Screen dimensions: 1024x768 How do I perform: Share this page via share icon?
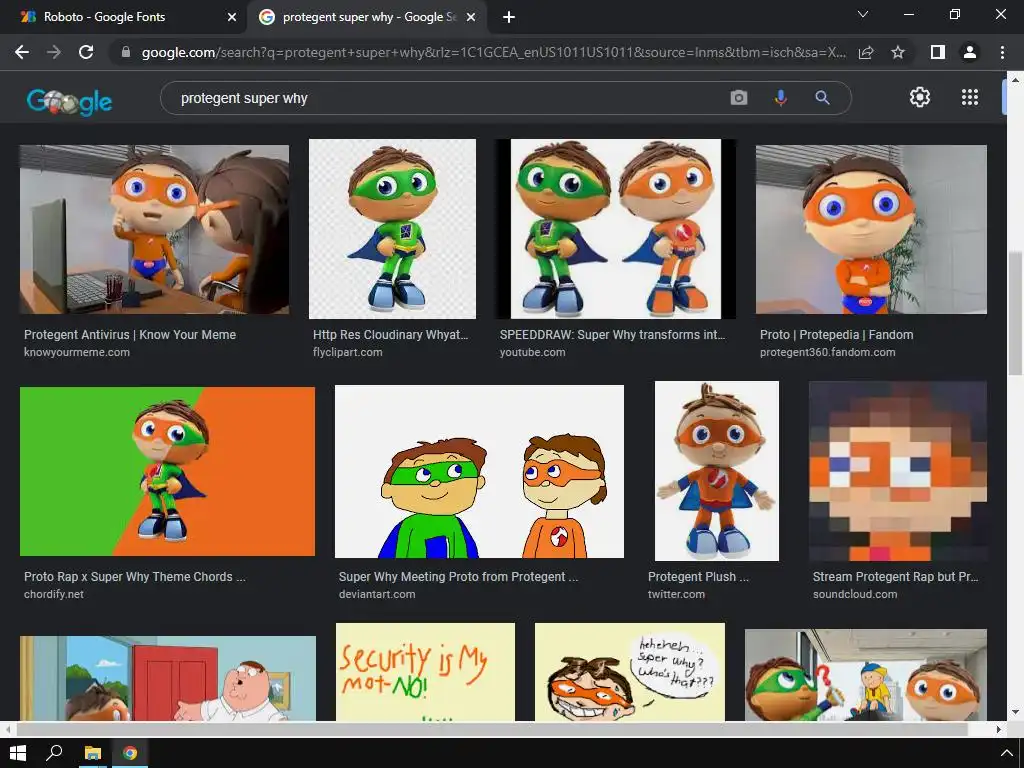tap(866, 52)
